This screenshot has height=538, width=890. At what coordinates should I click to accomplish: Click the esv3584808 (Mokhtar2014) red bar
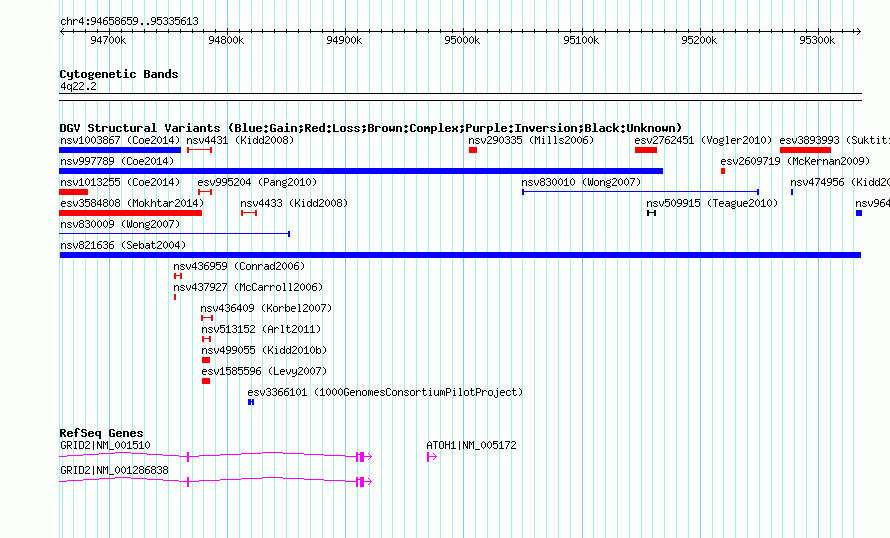[131, 213]
